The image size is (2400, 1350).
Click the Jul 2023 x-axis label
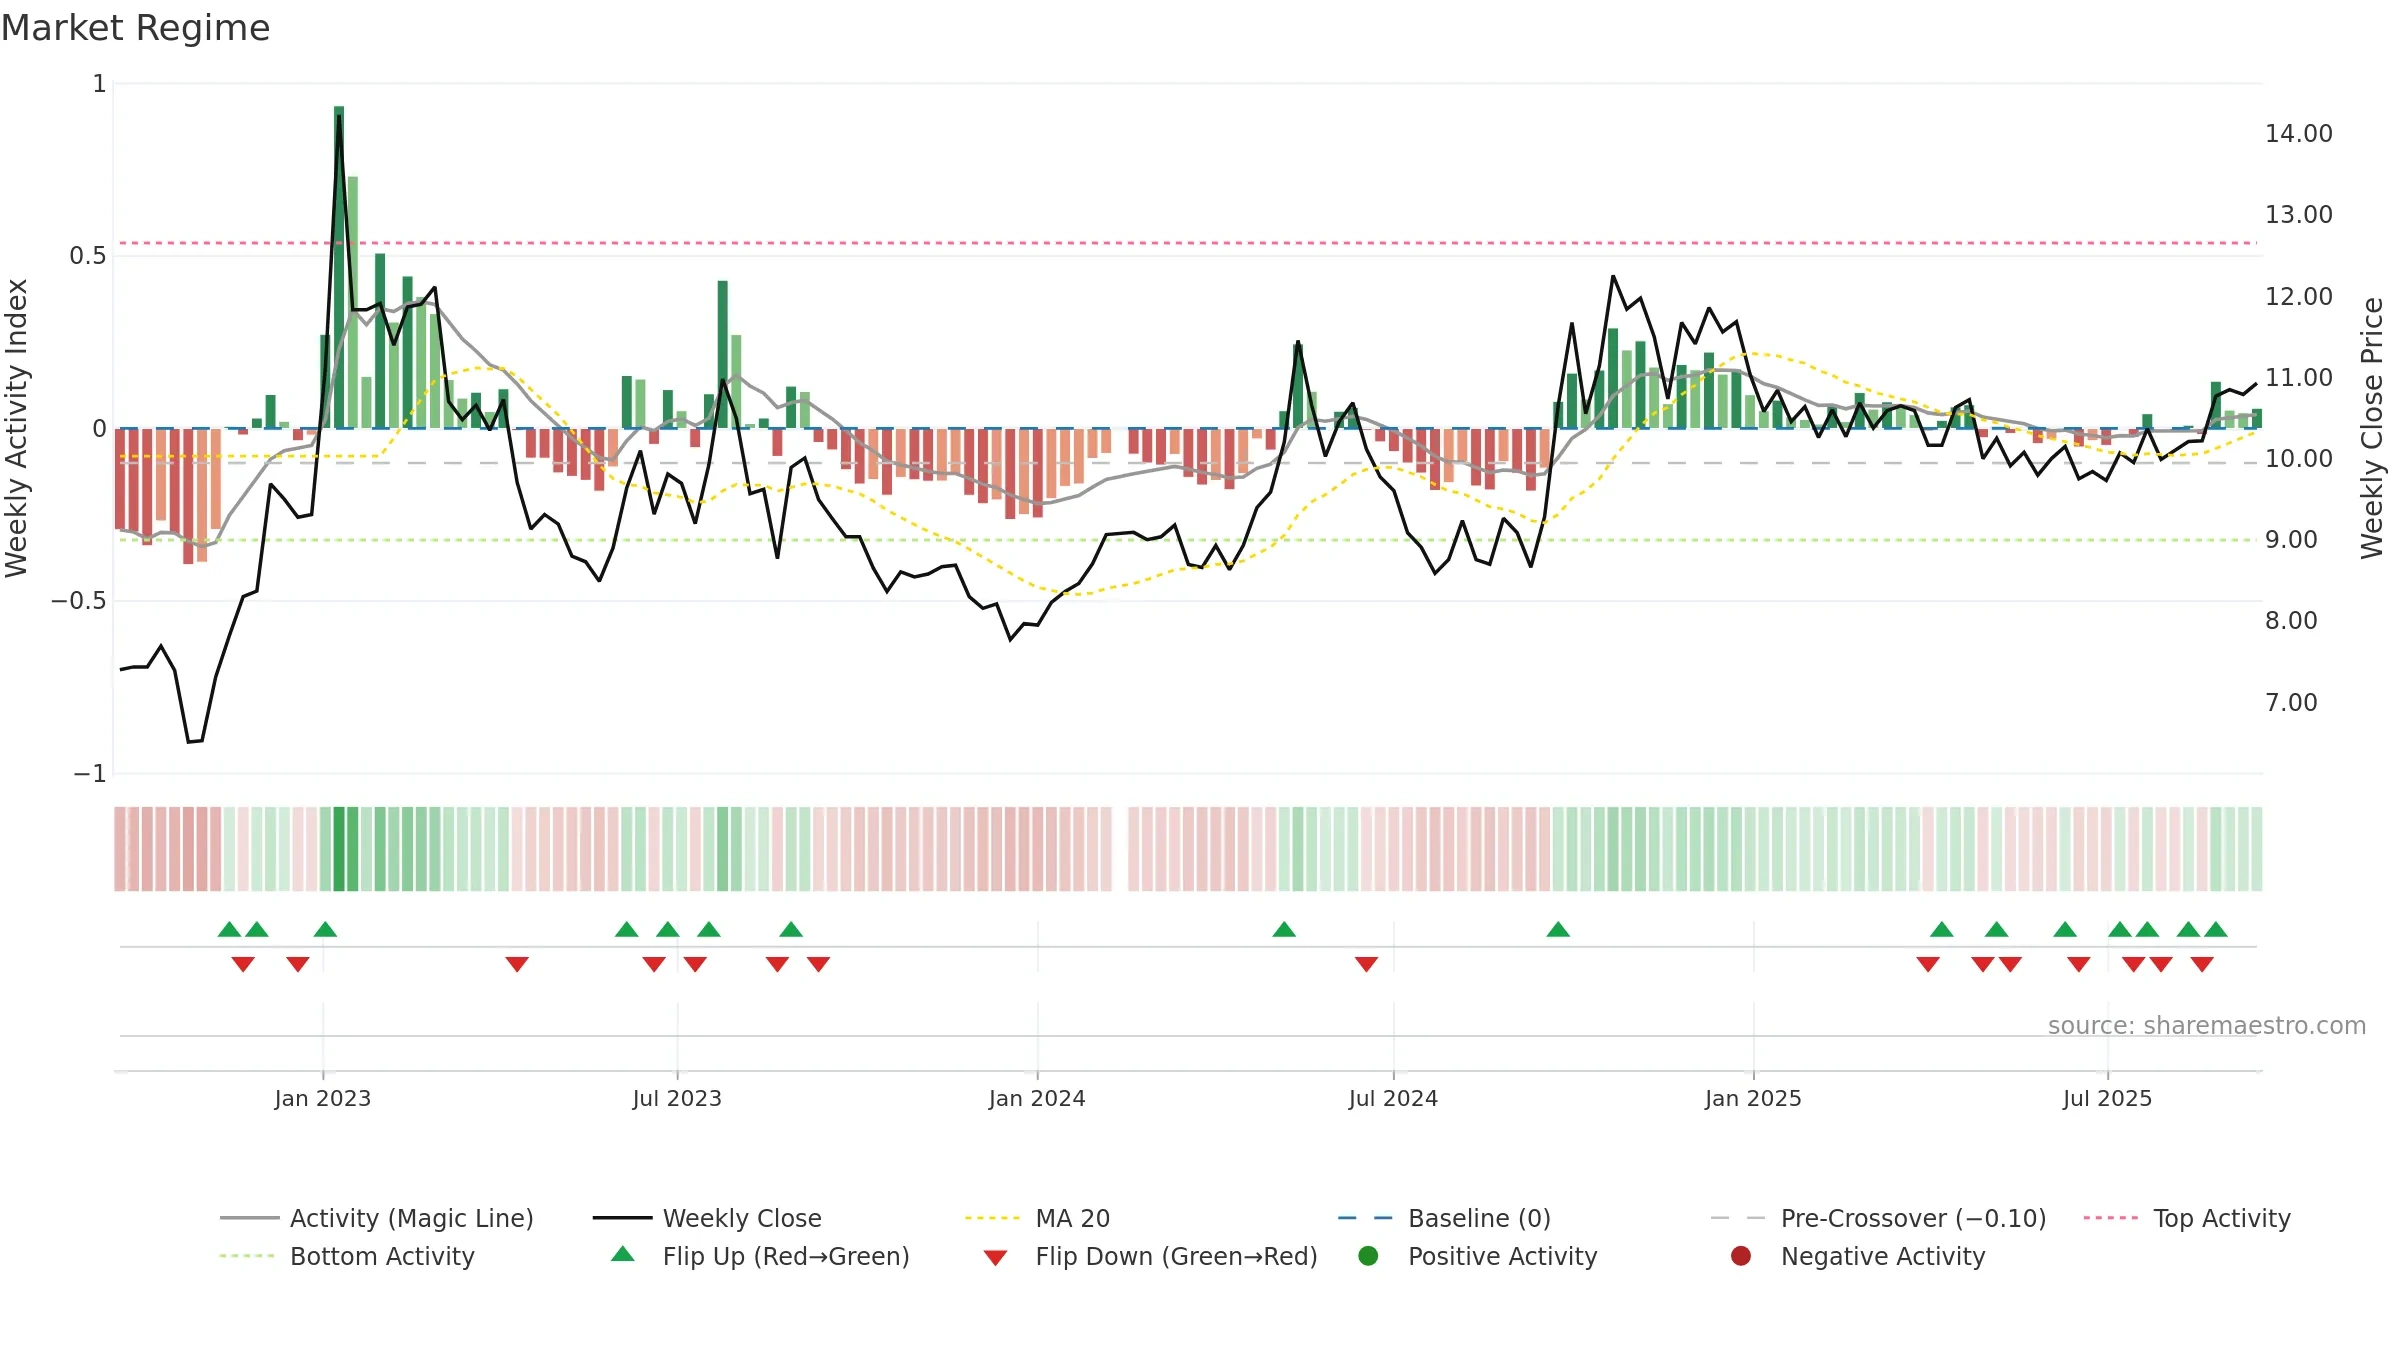point(677,1098)
